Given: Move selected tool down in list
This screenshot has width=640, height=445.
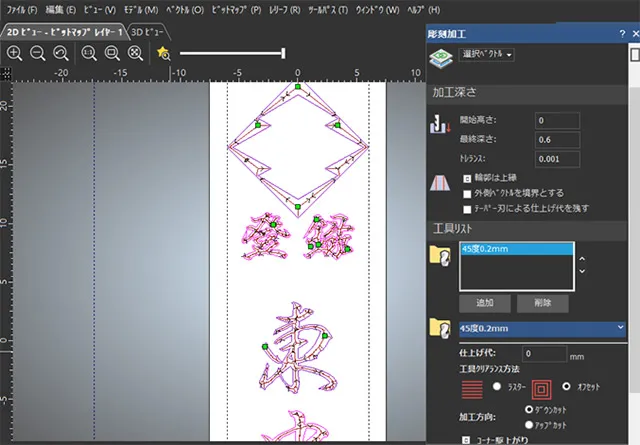Looking at the screenshot, I should 582,271.
